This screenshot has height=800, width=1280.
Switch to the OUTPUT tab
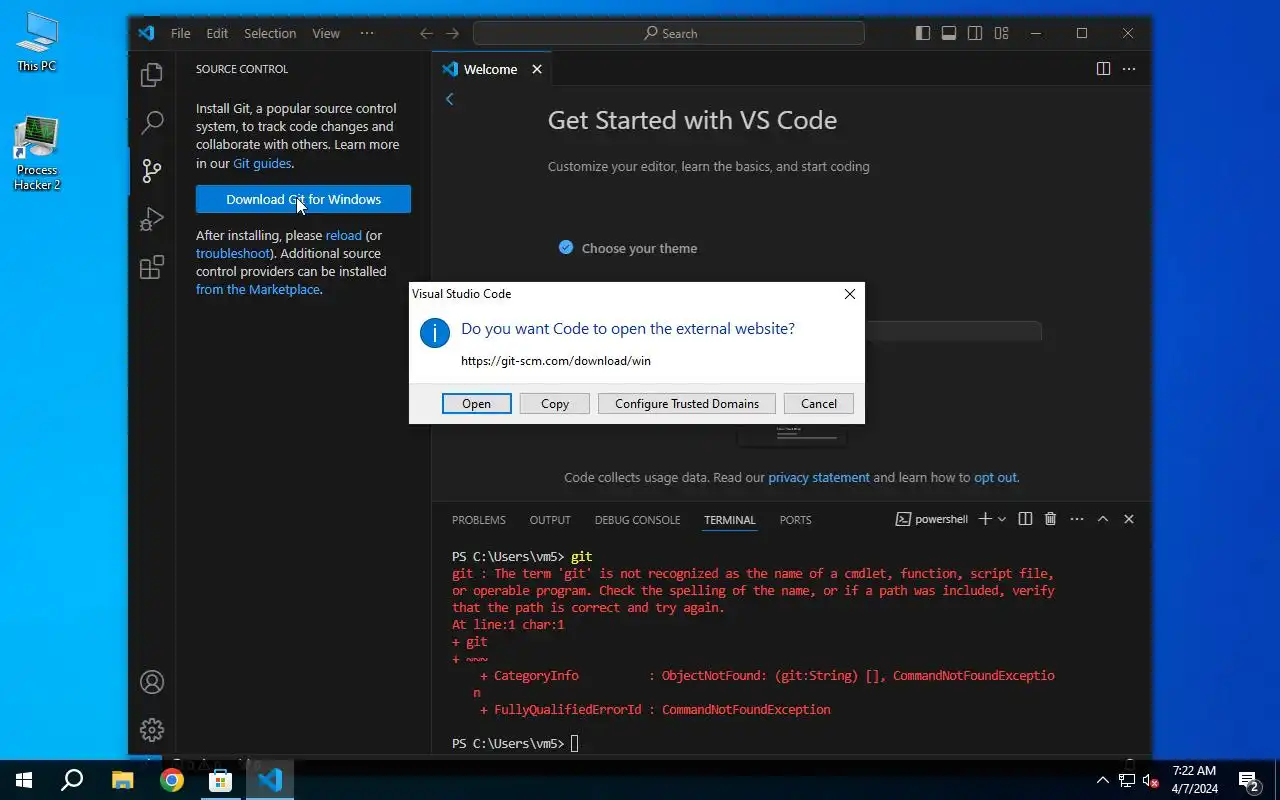pyautogui.click(x=550, y=520)
